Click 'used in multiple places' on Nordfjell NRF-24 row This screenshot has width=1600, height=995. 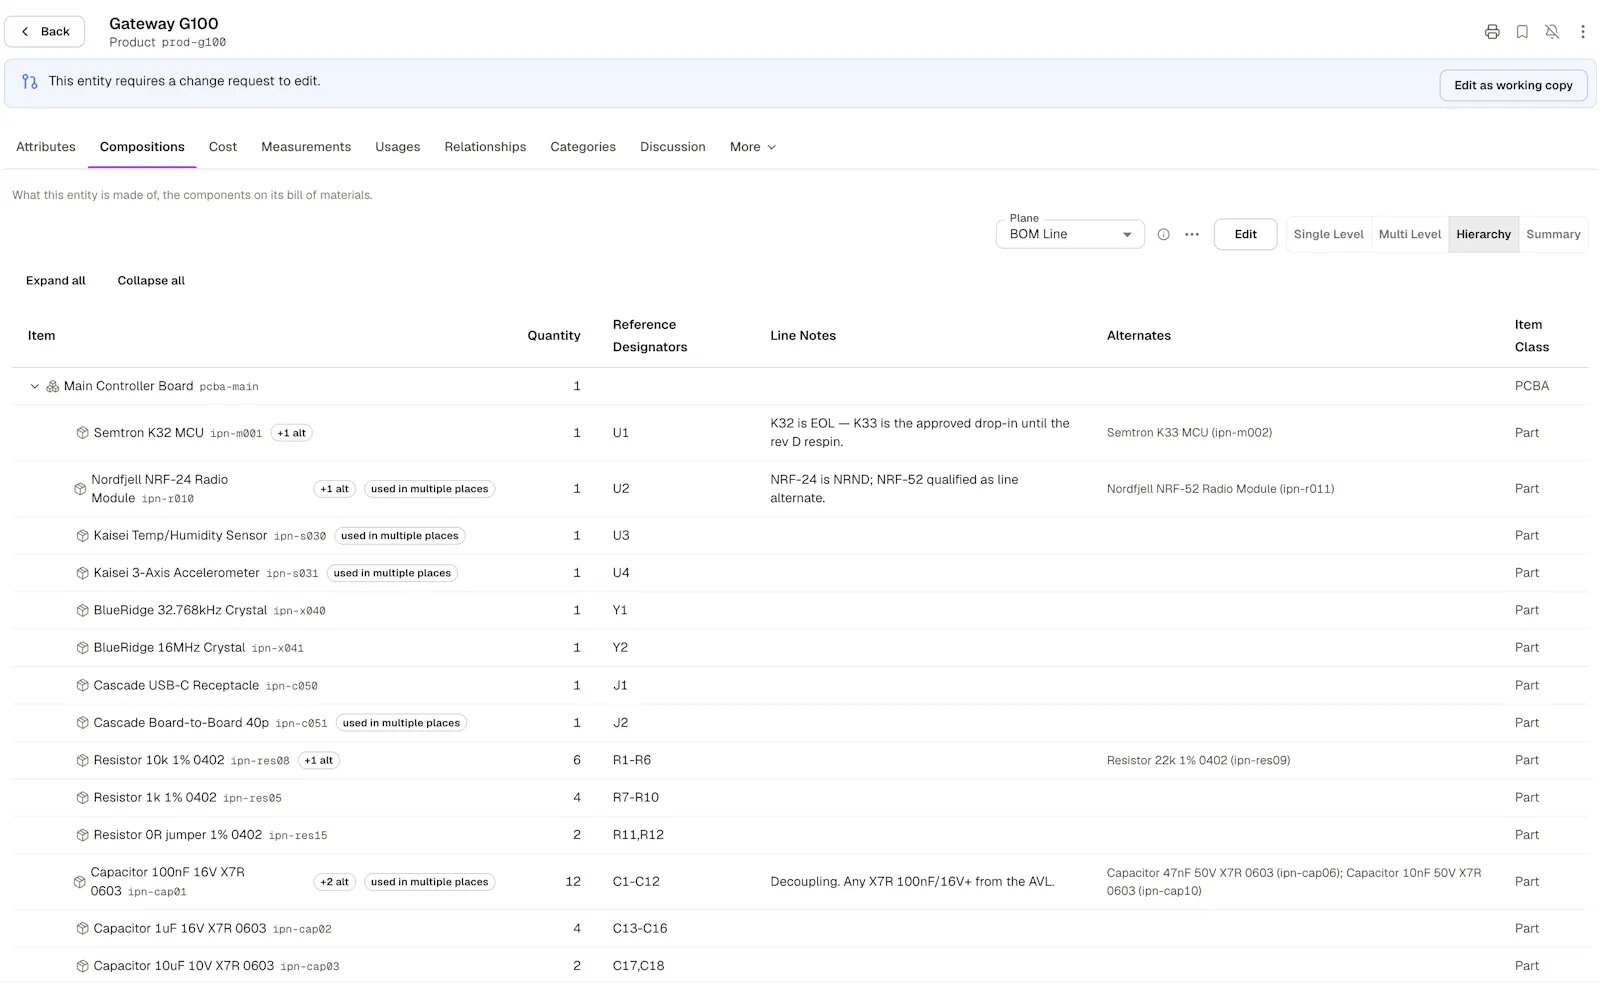pos(430,489)
